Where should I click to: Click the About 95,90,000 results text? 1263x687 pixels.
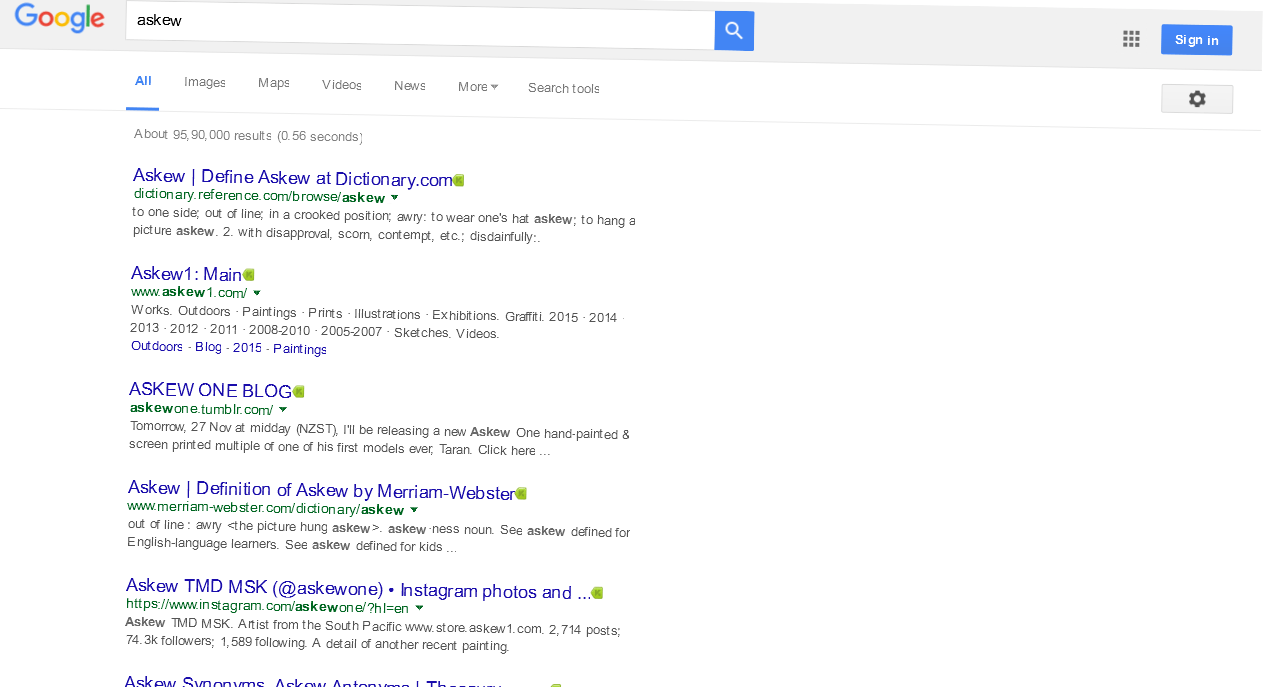pos(248,136)
